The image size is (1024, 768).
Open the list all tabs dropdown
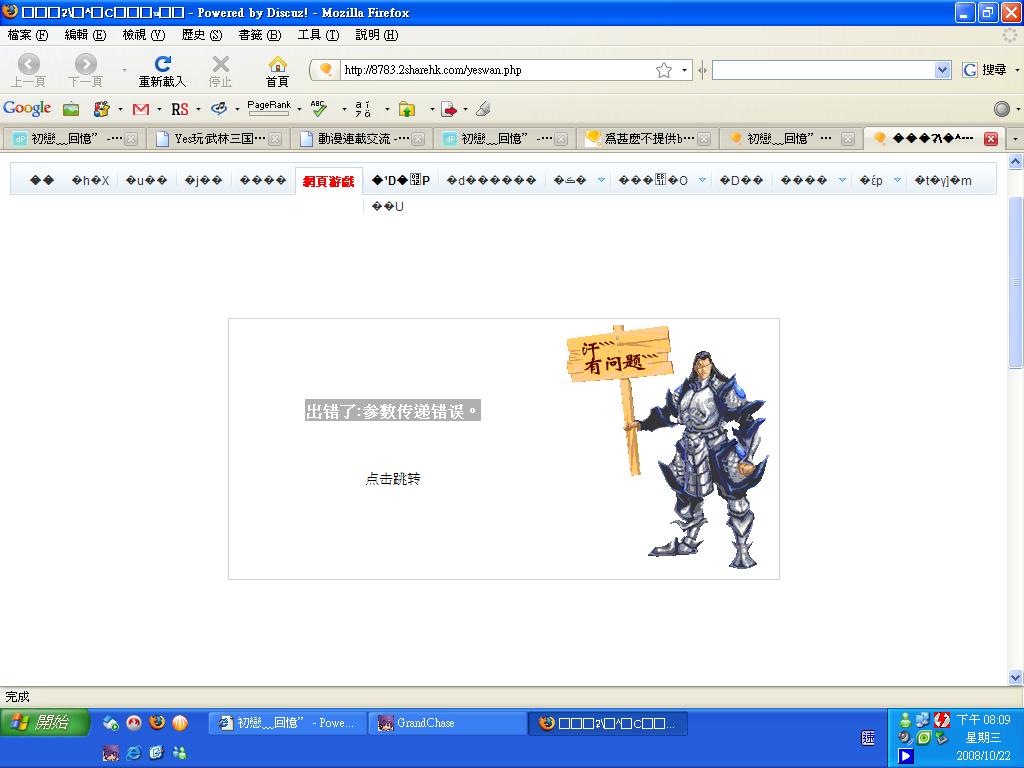pos(1014,138)
